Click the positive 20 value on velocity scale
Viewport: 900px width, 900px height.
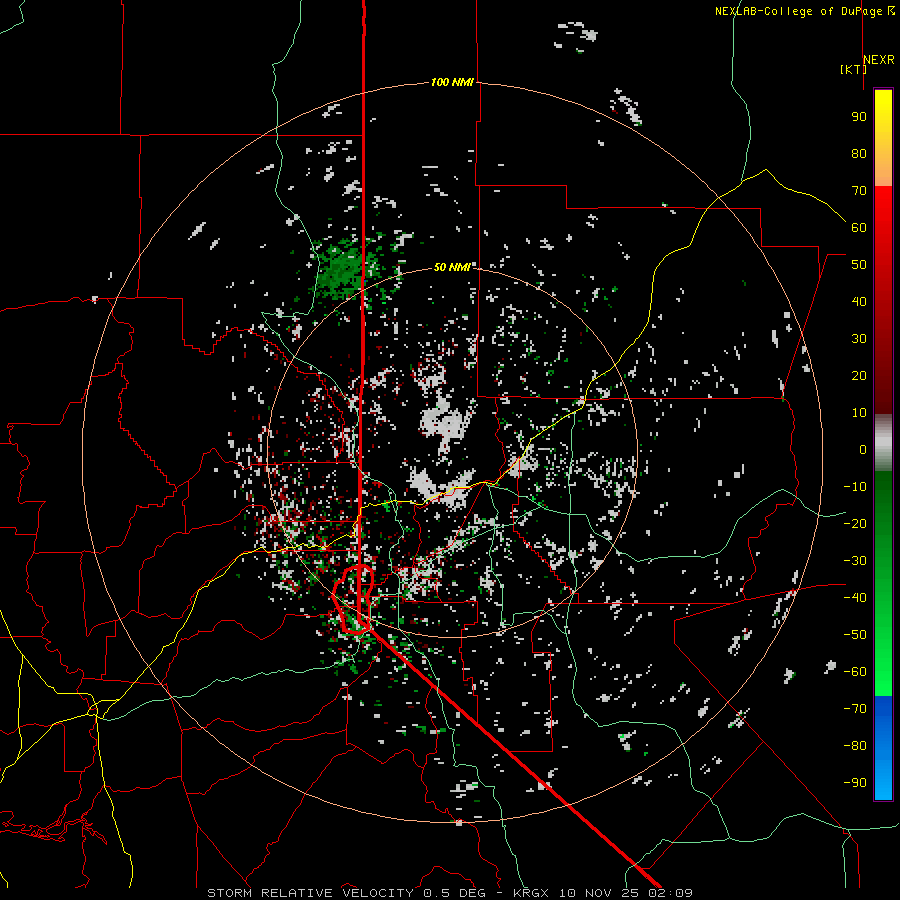859,376
